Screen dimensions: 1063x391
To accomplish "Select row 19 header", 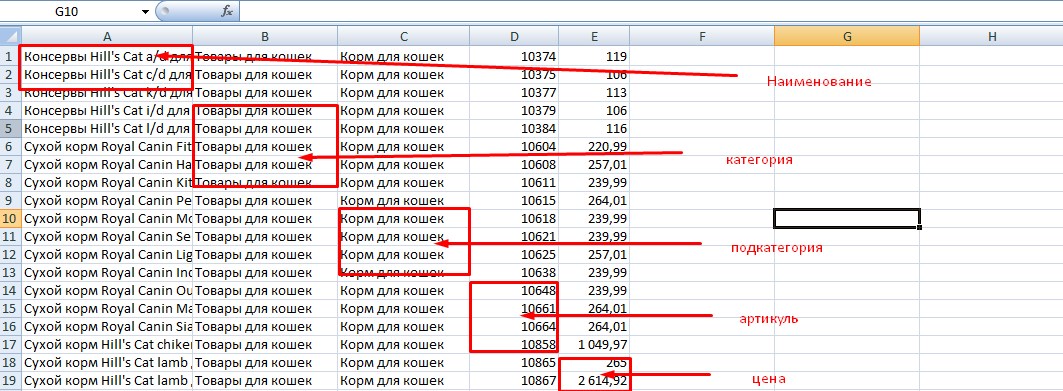I will point(11,380).
